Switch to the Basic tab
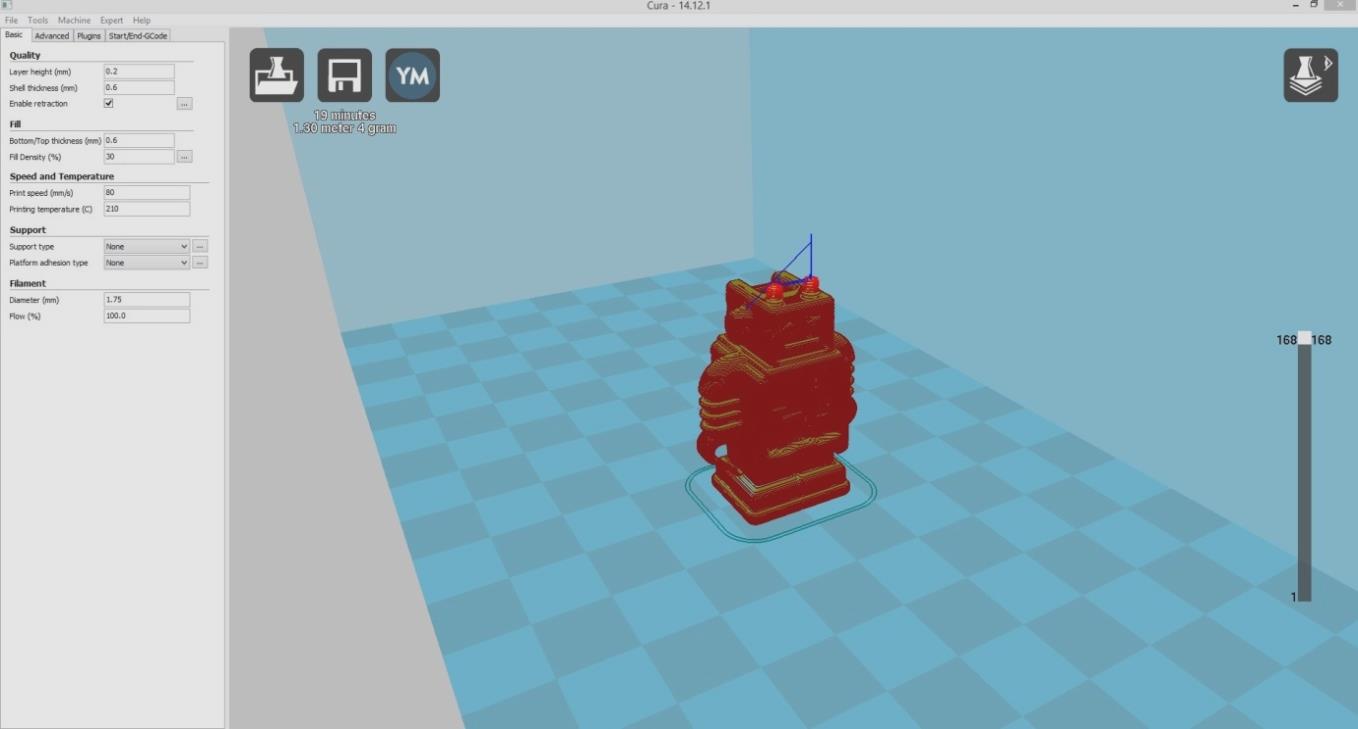This screenshot has height=729, width=1358. pos(14,35)
